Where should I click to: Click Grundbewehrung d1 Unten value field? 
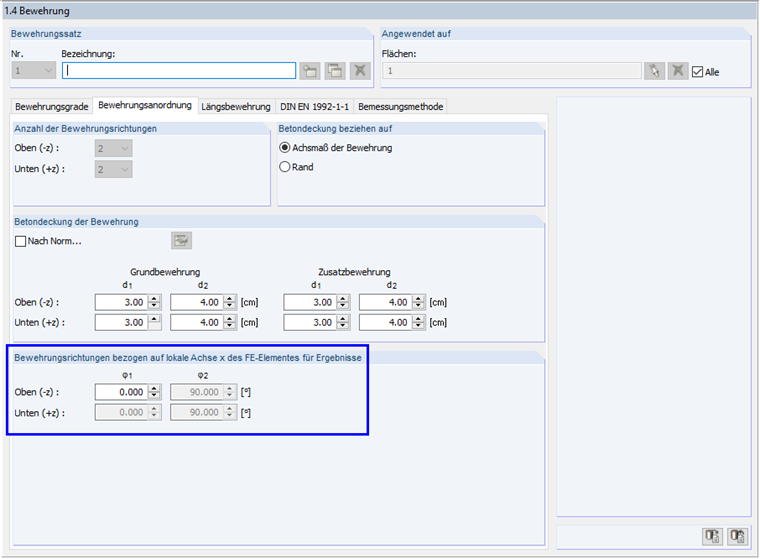(122, 322)
